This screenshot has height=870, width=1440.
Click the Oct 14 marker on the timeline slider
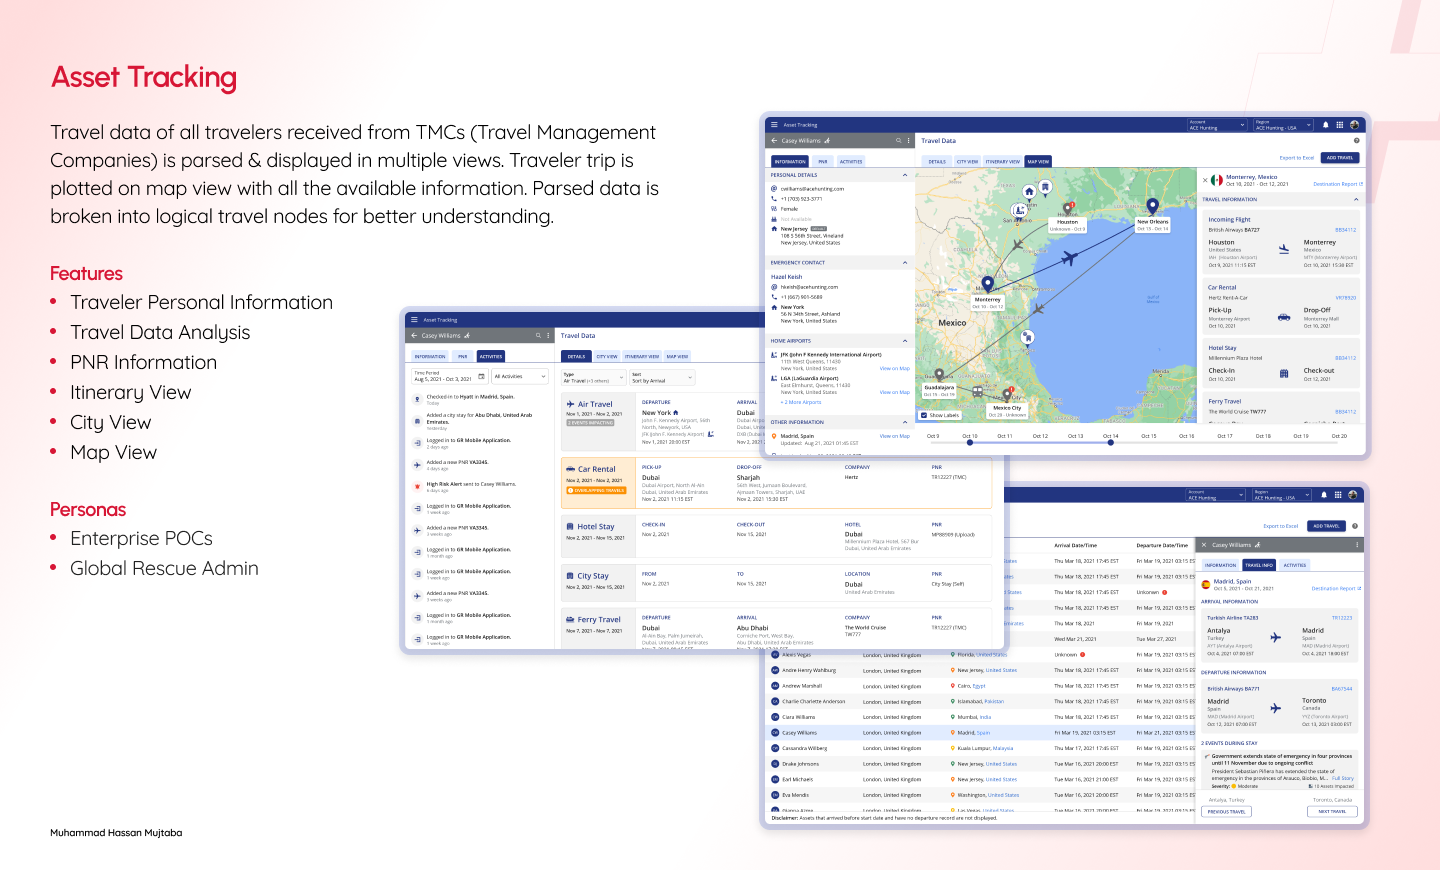[1111, 443]
